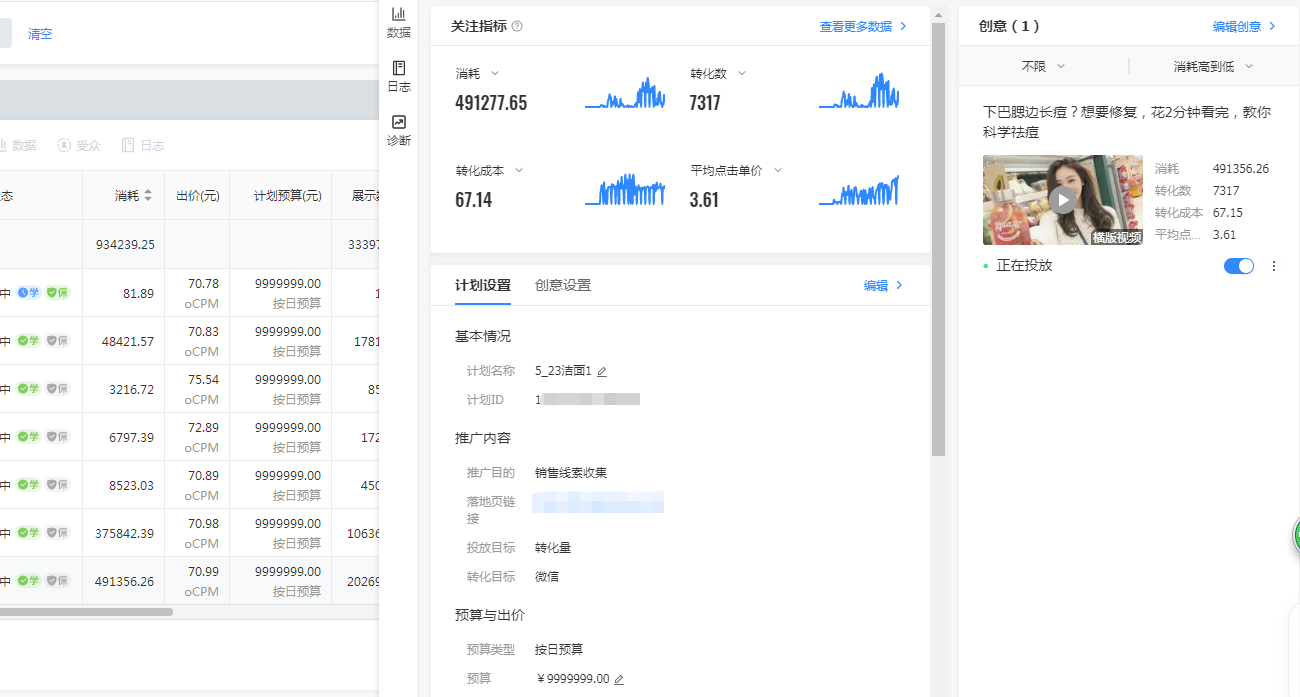The width and height of the screenshot is (1300, 697).
Task: Open the 诊断 diagnosis panel
Action: 398,131
